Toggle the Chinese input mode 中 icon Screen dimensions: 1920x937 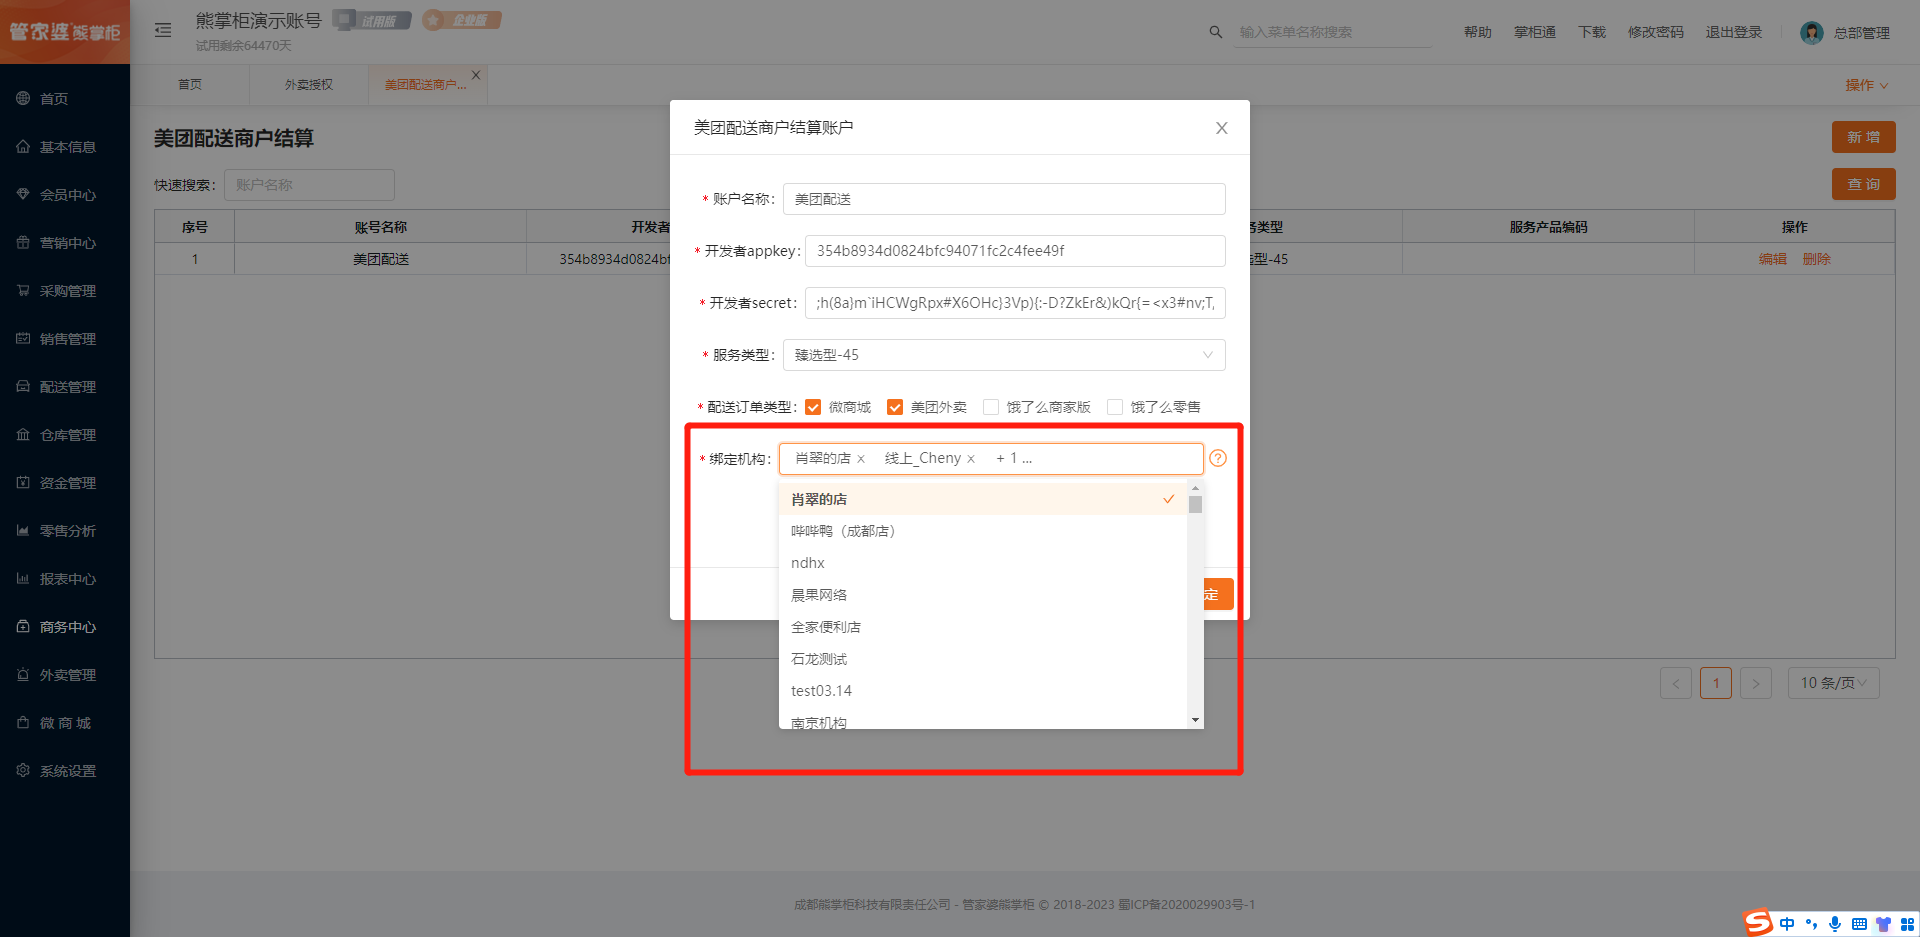(1787, 924)
